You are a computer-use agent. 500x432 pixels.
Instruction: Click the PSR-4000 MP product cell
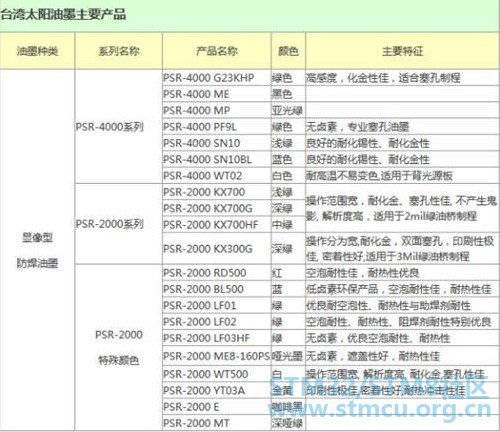217,110
